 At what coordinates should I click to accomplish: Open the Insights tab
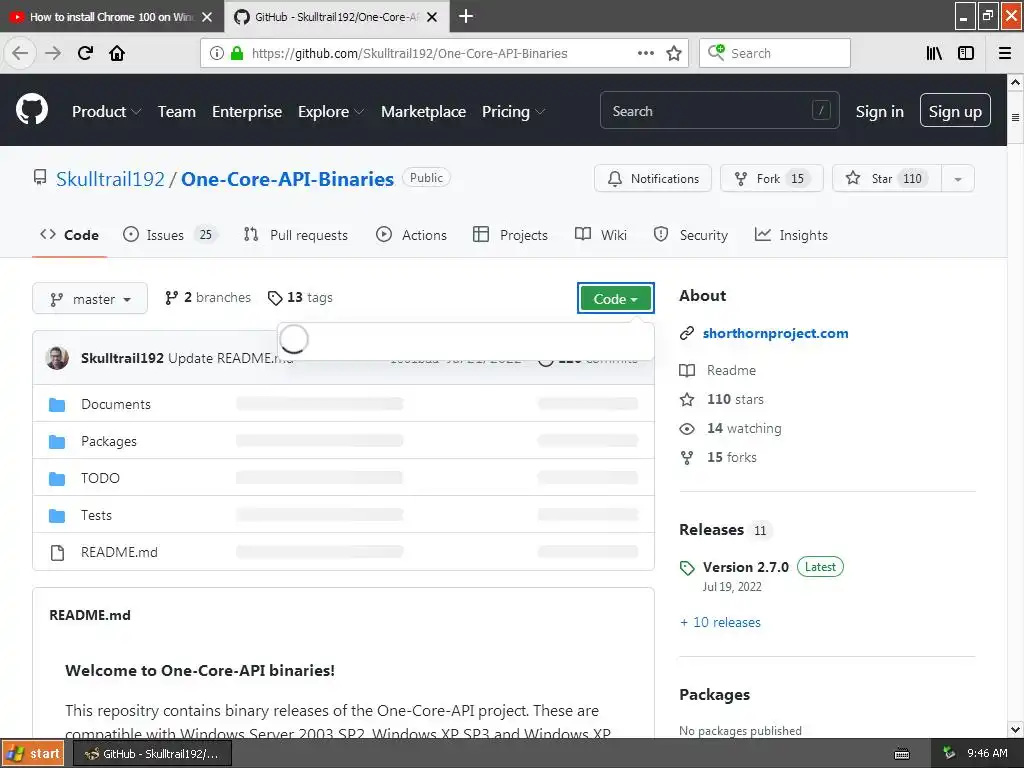pos(791,235)
